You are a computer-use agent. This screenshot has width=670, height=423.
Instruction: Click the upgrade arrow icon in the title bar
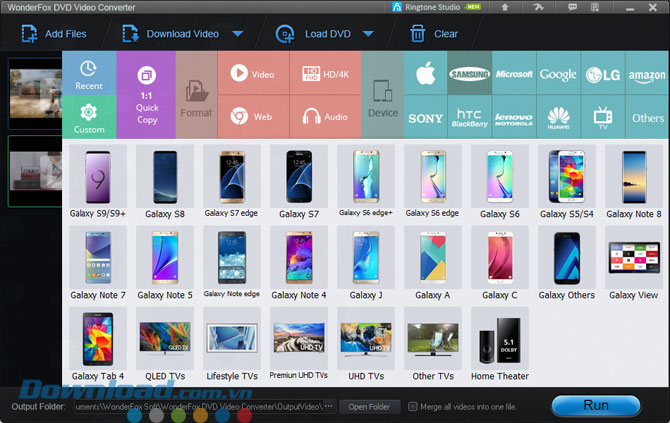click(505, 7)
